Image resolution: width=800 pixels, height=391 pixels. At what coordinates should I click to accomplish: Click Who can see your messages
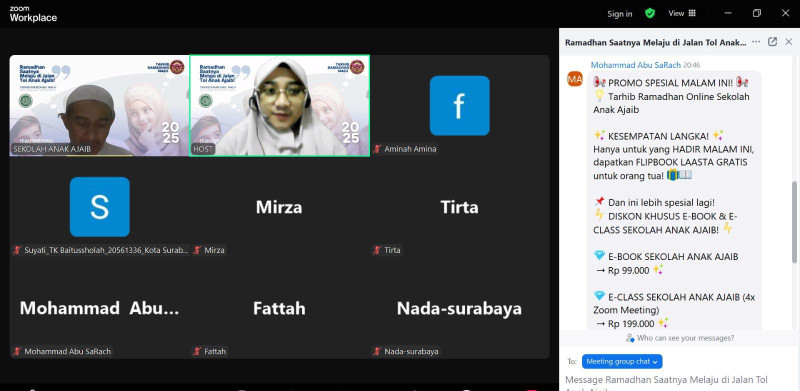point(681,338)
